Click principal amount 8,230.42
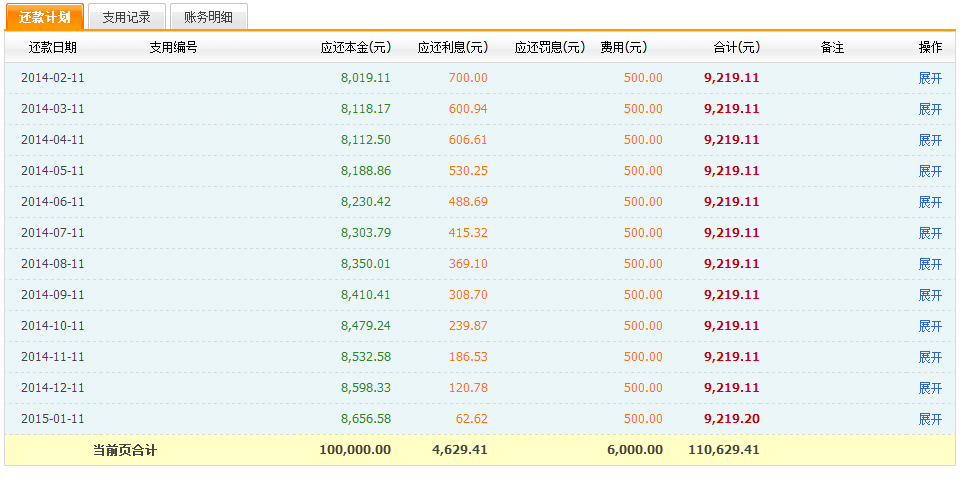The height and width of the screenshot is (494, 963). click(365, 202)
